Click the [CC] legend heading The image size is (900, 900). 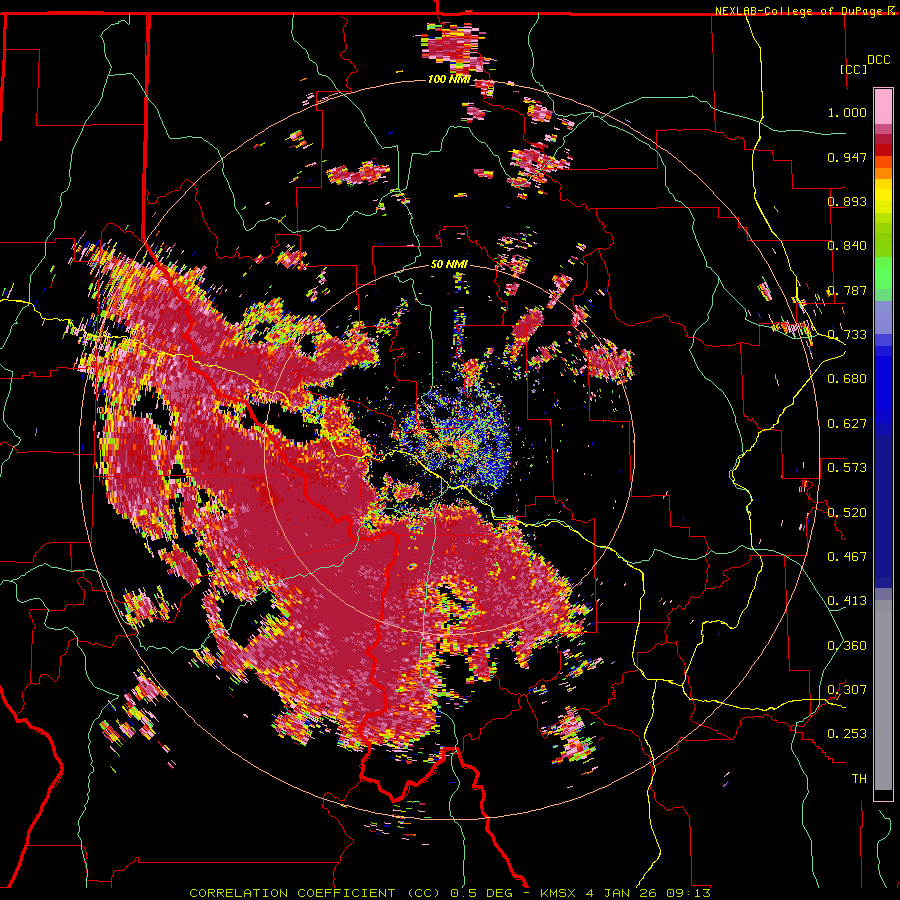(854, 69)
